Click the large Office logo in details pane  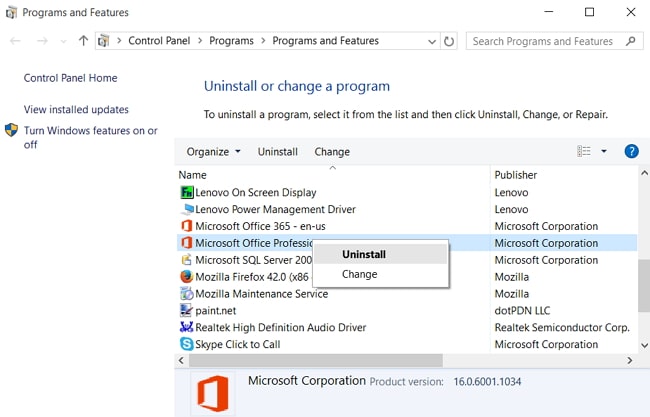coord(213,393)
